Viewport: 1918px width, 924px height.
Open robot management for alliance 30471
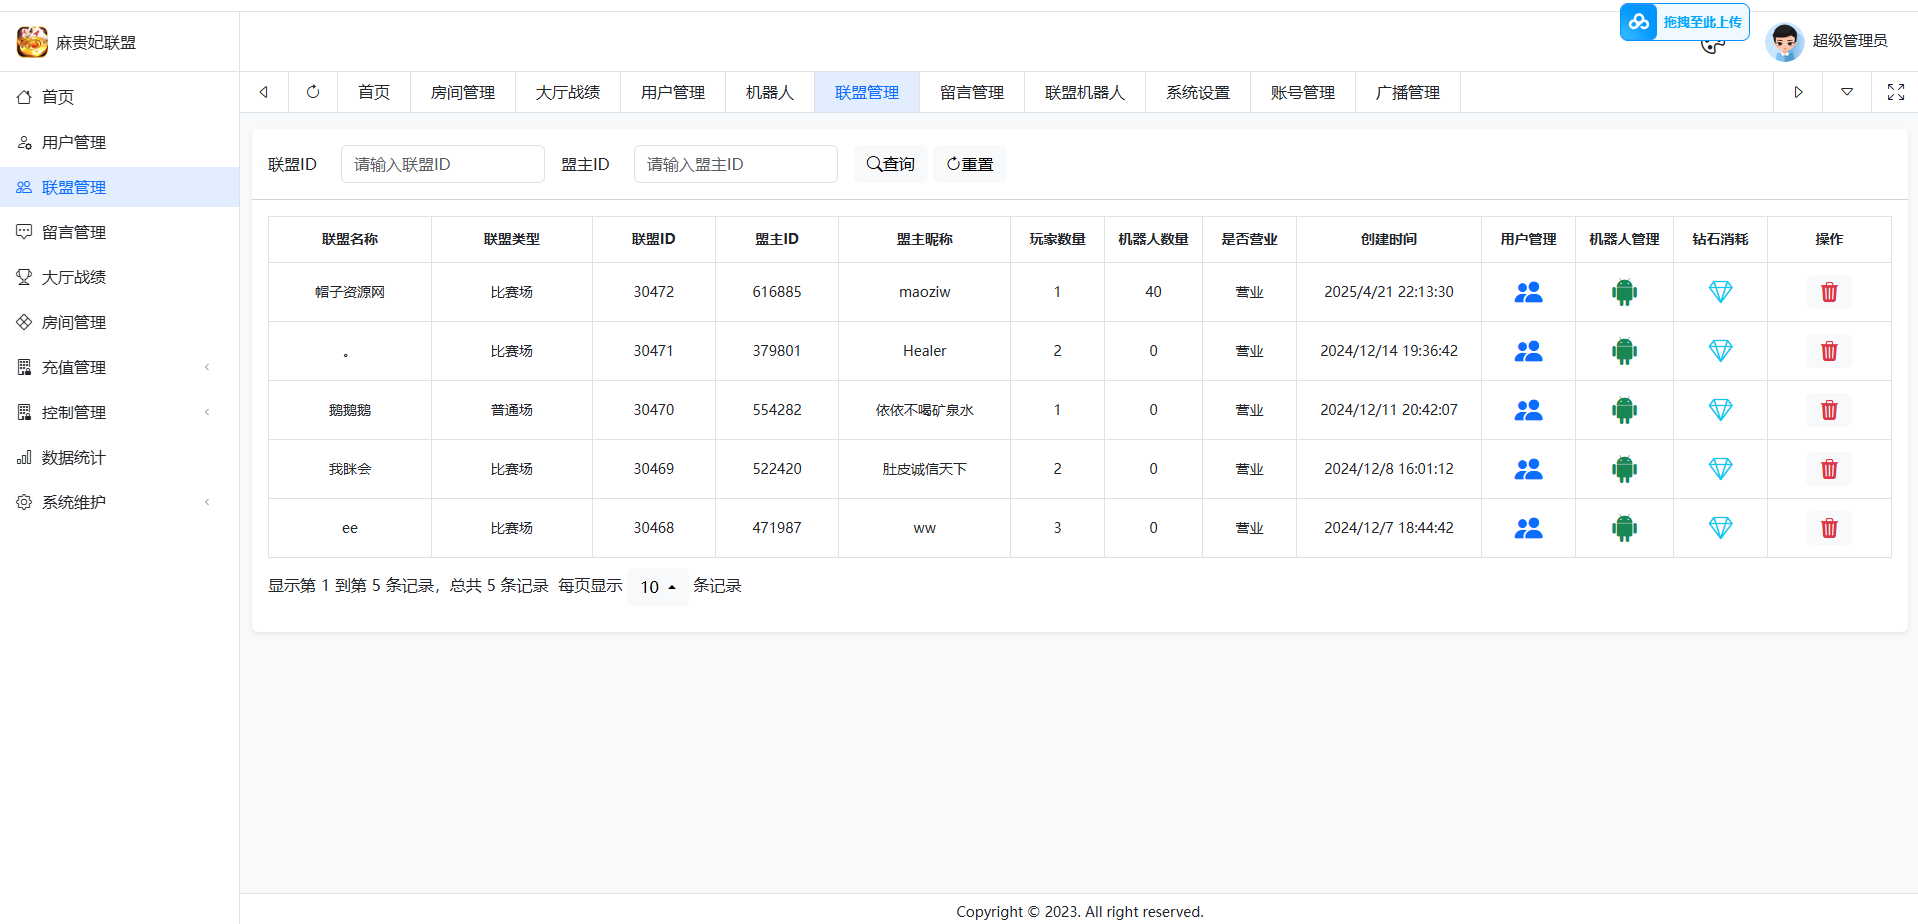1624,351
